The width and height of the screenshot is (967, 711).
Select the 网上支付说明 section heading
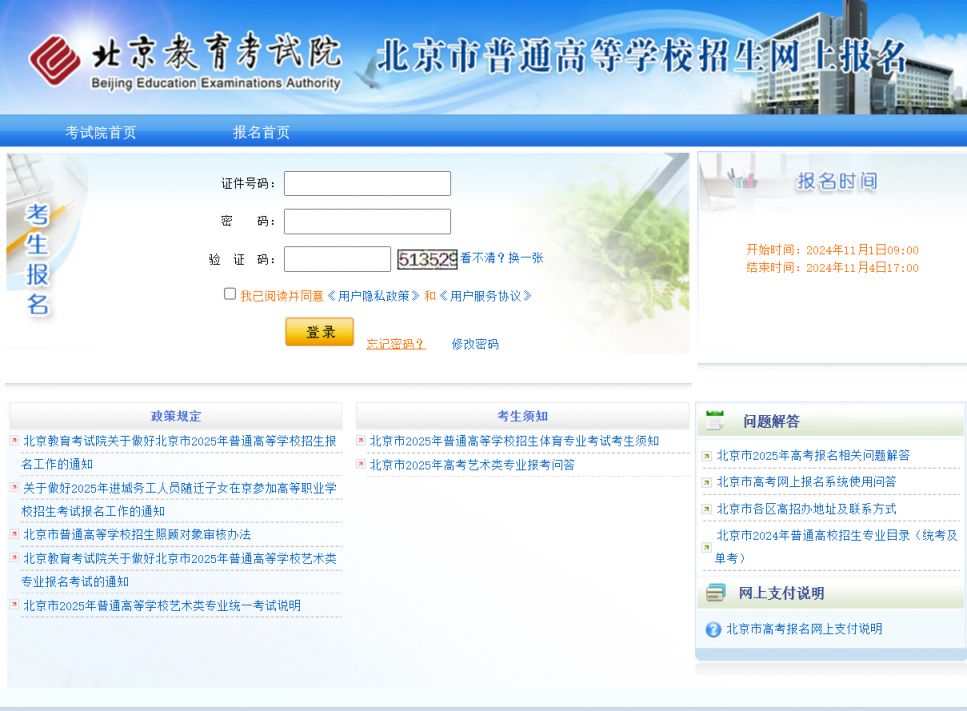(x=781, y=593)
